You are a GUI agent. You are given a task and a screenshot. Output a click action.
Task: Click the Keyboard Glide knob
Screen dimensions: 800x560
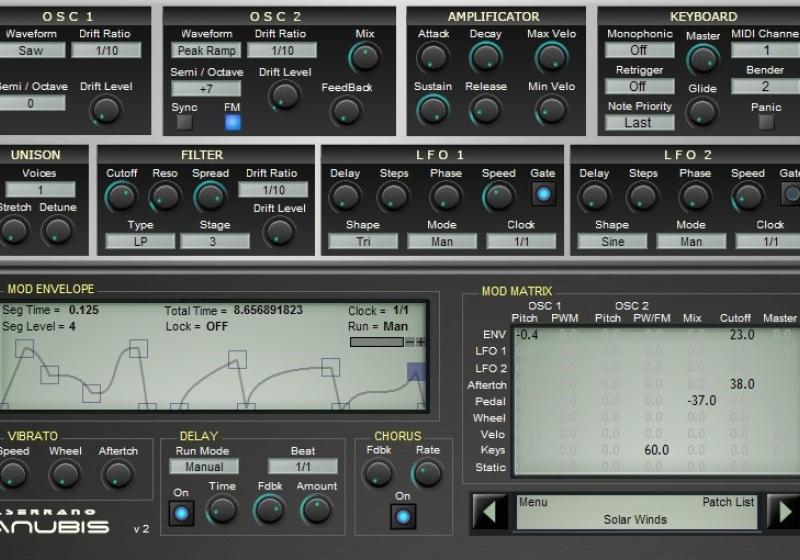[x=702, y=111]
